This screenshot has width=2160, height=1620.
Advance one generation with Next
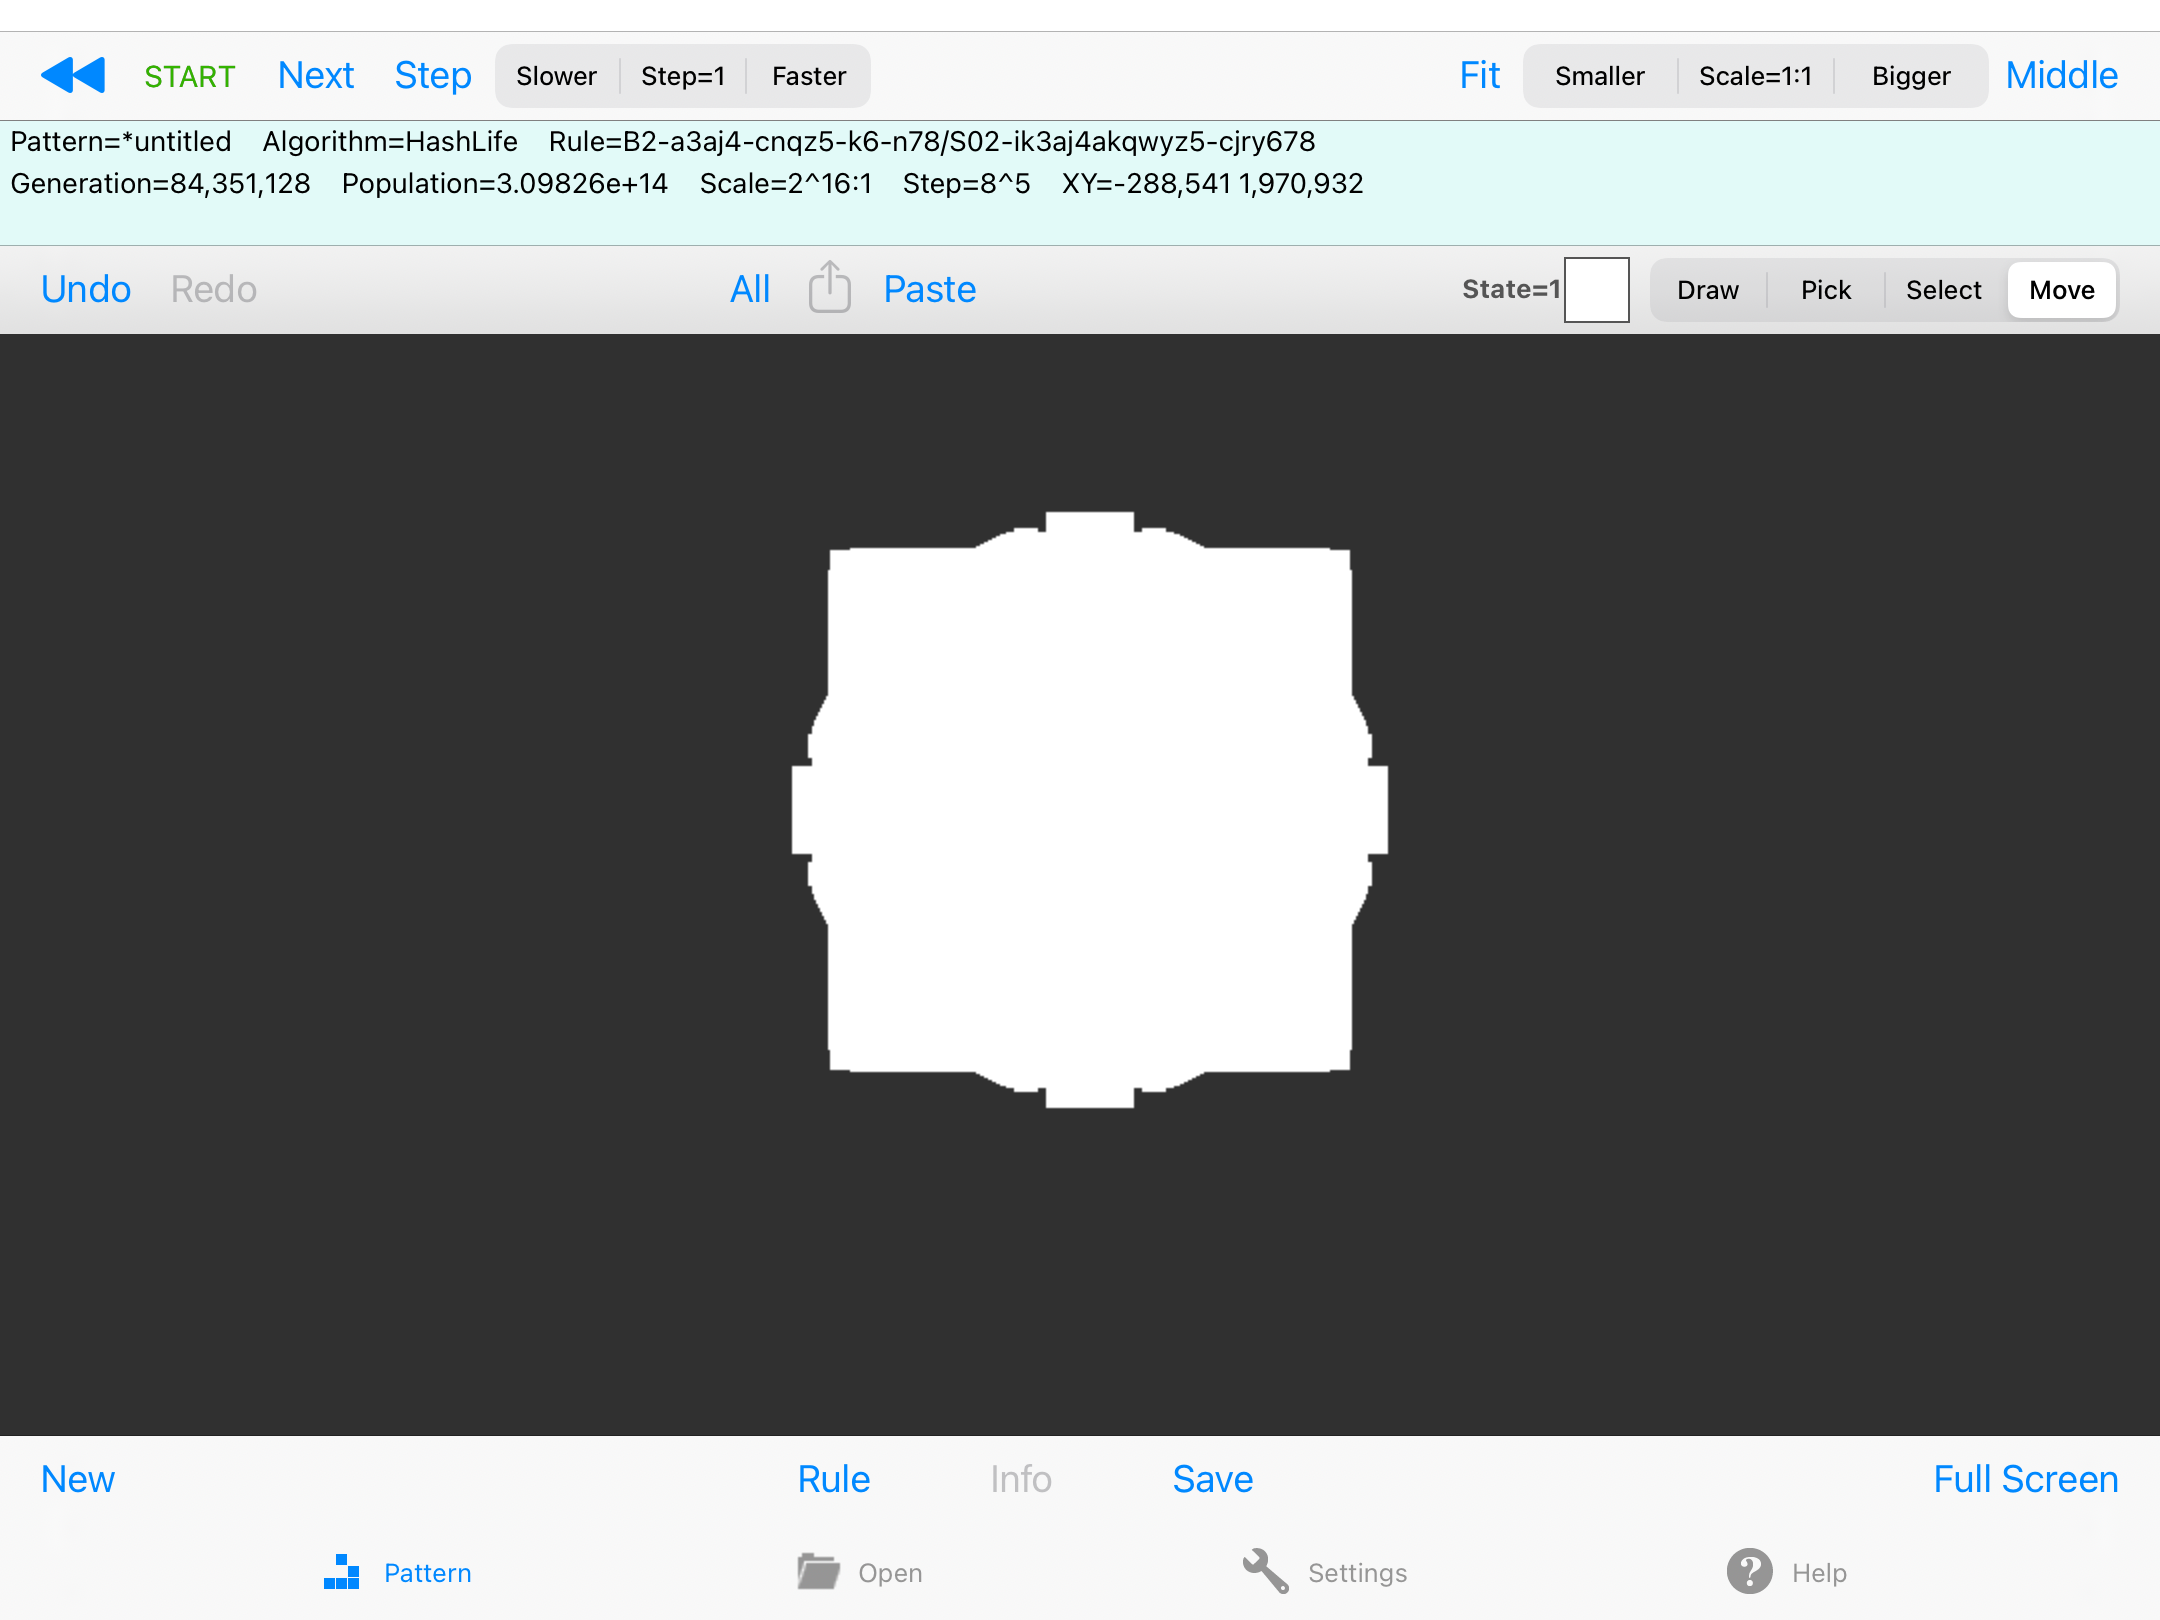coord(316,75)
